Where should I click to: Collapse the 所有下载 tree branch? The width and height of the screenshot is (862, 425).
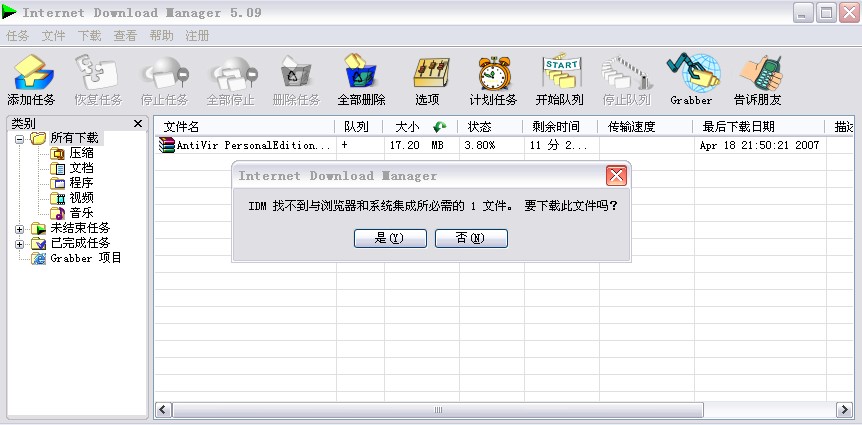(20, 139)
